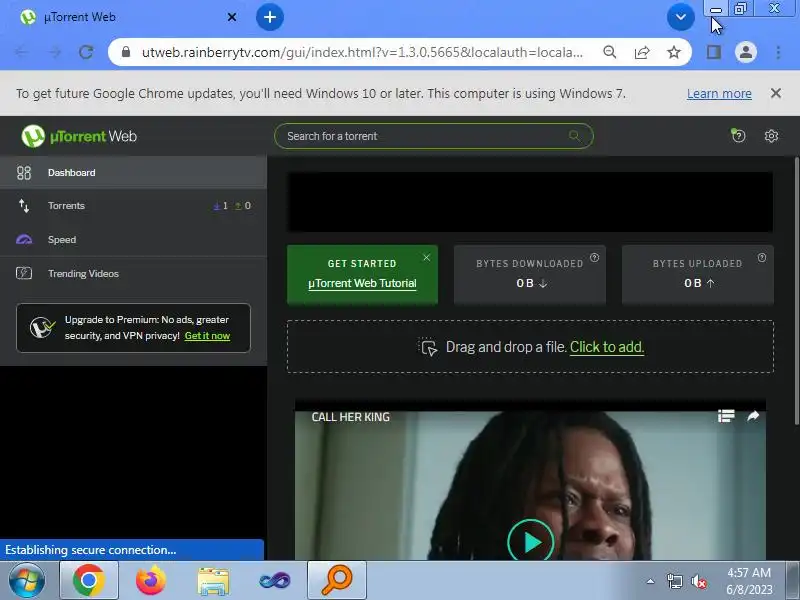Click Chrome in the taskbar
The height and width of the screenshot is (600, 800).
[89, 581]
